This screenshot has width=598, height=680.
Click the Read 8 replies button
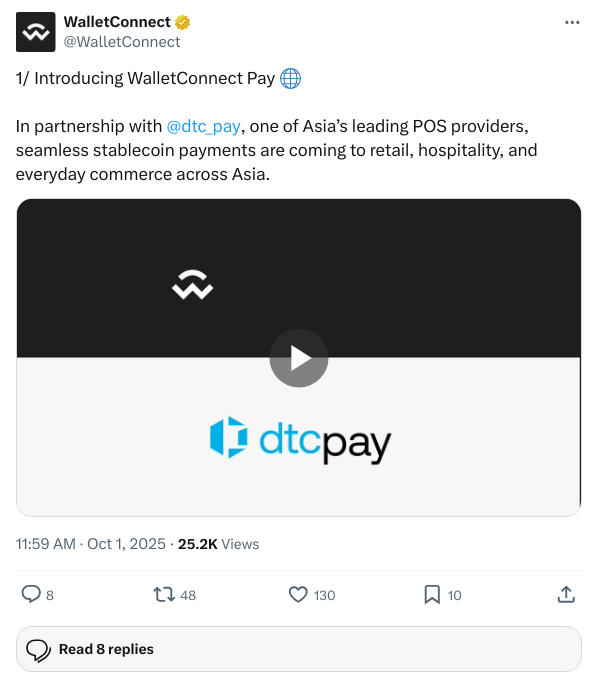pyautogui.click(x=299, y=649)
